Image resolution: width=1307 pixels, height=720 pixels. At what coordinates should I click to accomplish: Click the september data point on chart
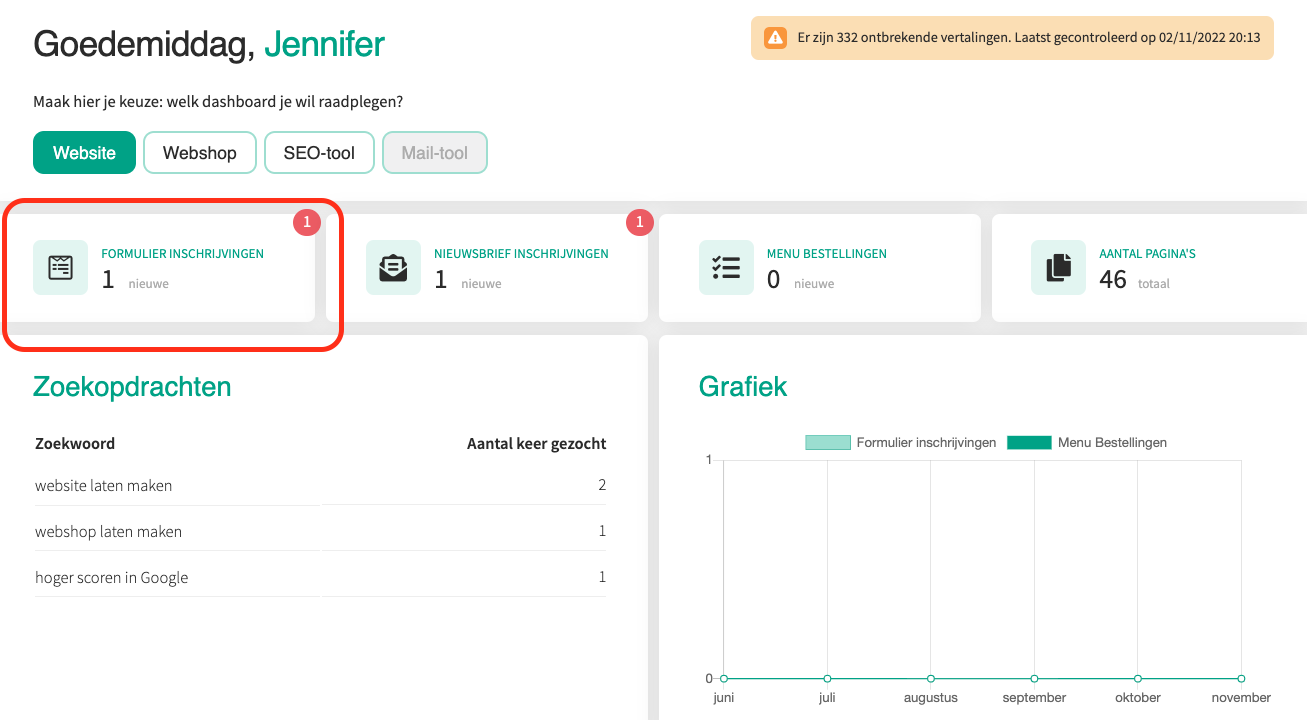pos(1034,679)
